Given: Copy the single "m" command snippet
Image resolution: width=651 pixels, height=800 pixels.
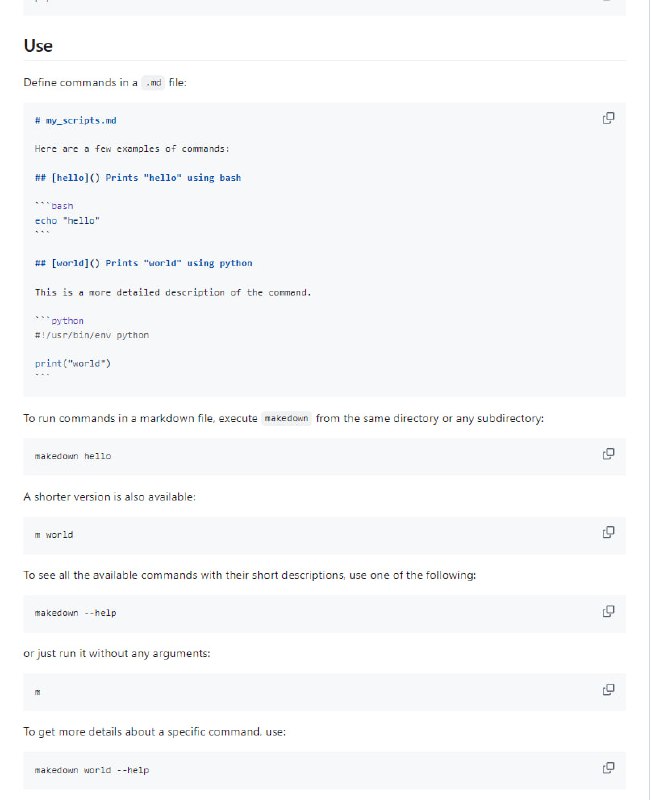Looking at the screenshot, I should 608,689.
